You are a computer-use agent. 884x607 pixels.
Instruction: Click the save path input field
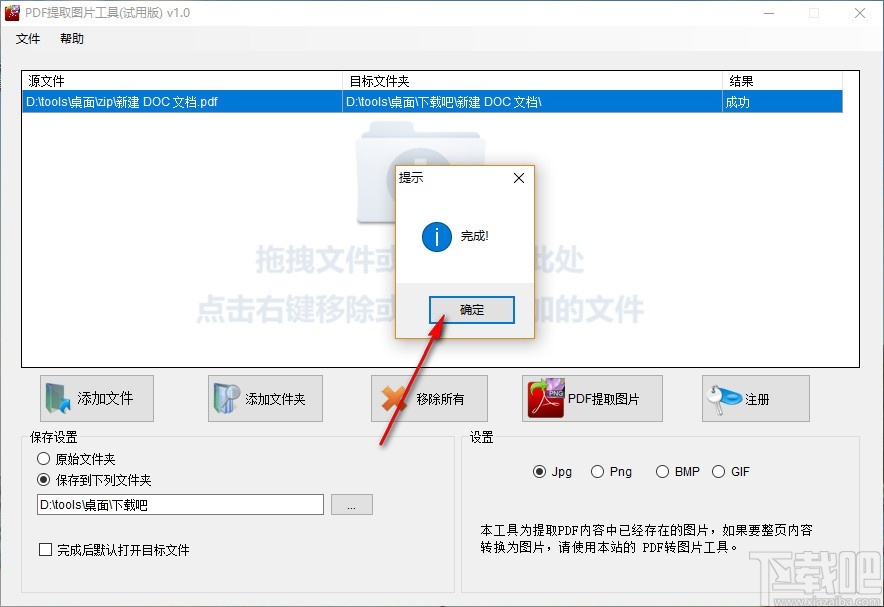(x=180, y=505)
